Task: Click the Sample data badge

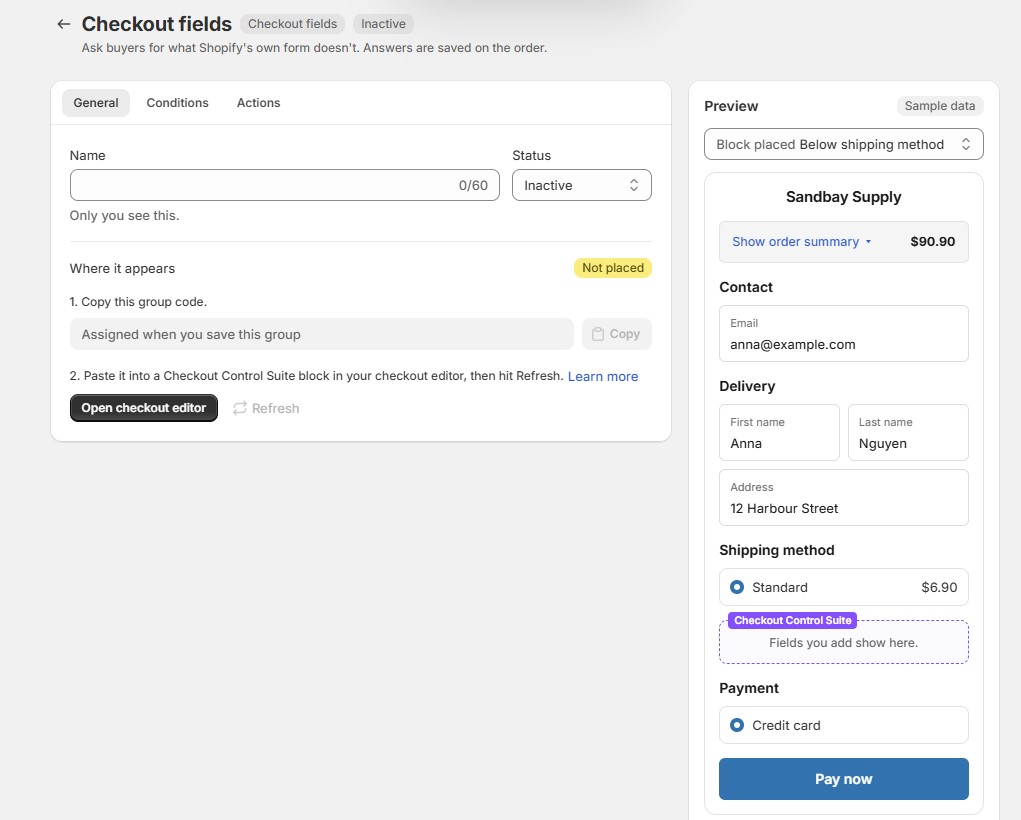Action: tap(940, 106)
